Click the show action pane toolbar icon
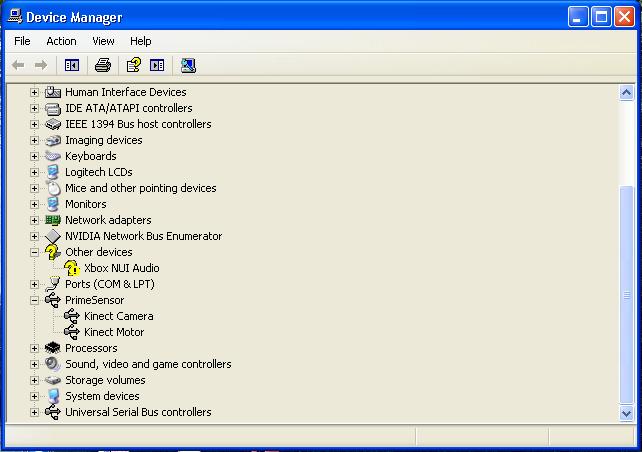The height and width of the screenshot is (452, 642). 157,65
